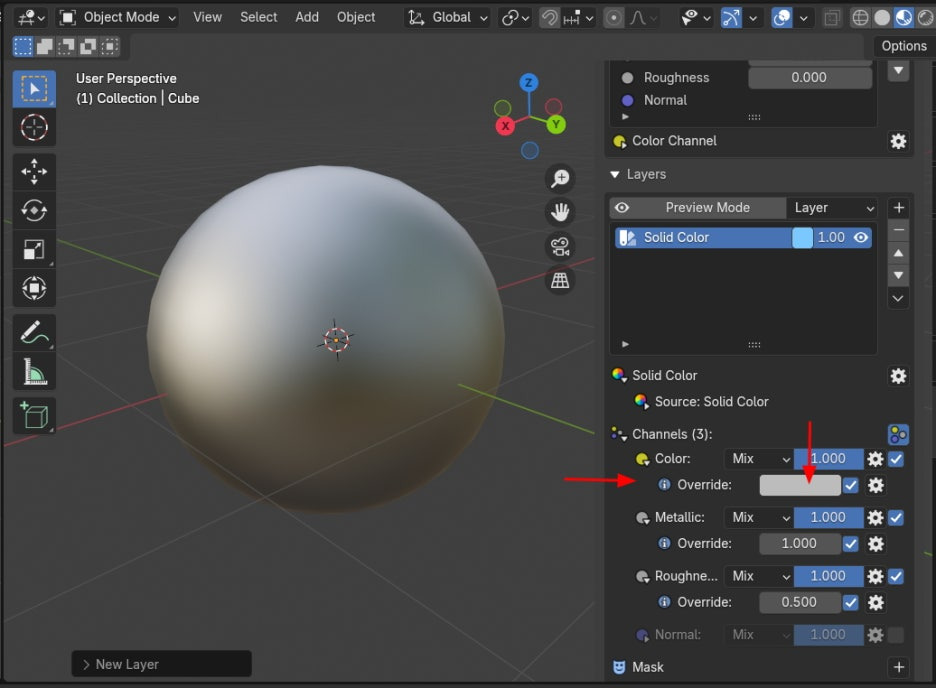The height and width of the screenshot is (688, 936).
Task: Open gear for Color Override
Action: (876, 485)
